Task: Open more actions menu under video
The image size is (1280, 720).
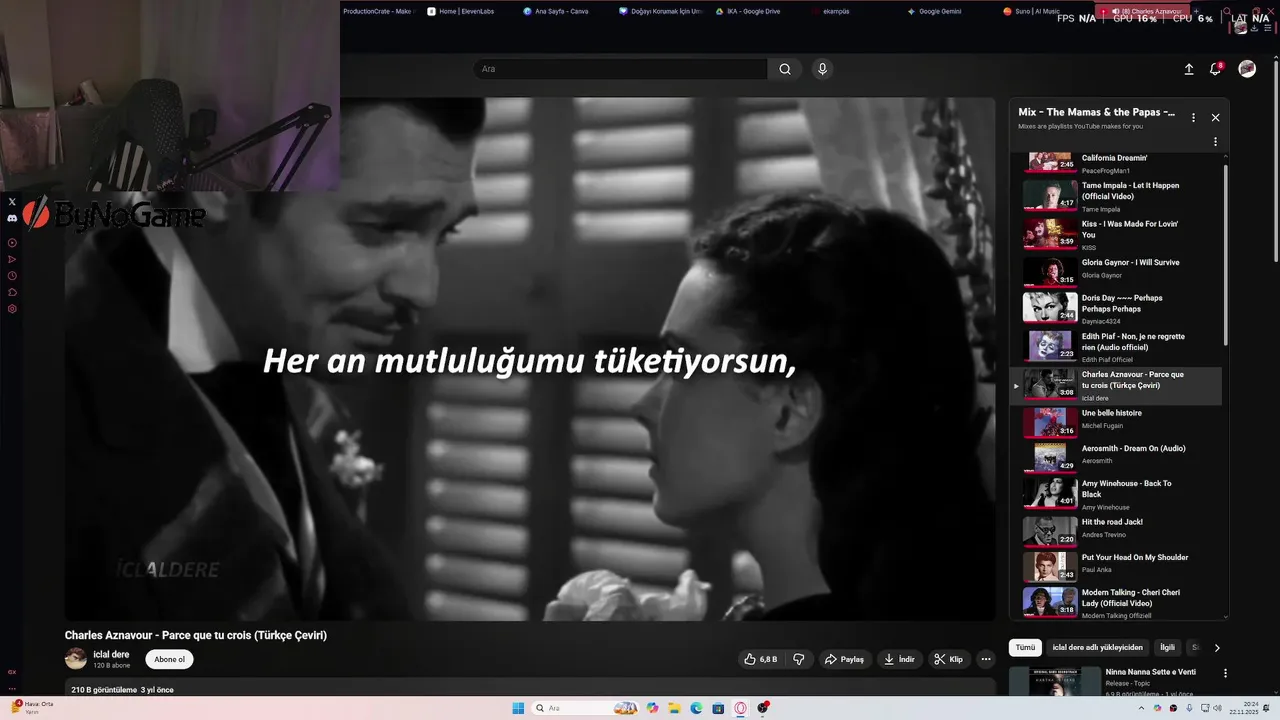Action: tap(986, 659)
